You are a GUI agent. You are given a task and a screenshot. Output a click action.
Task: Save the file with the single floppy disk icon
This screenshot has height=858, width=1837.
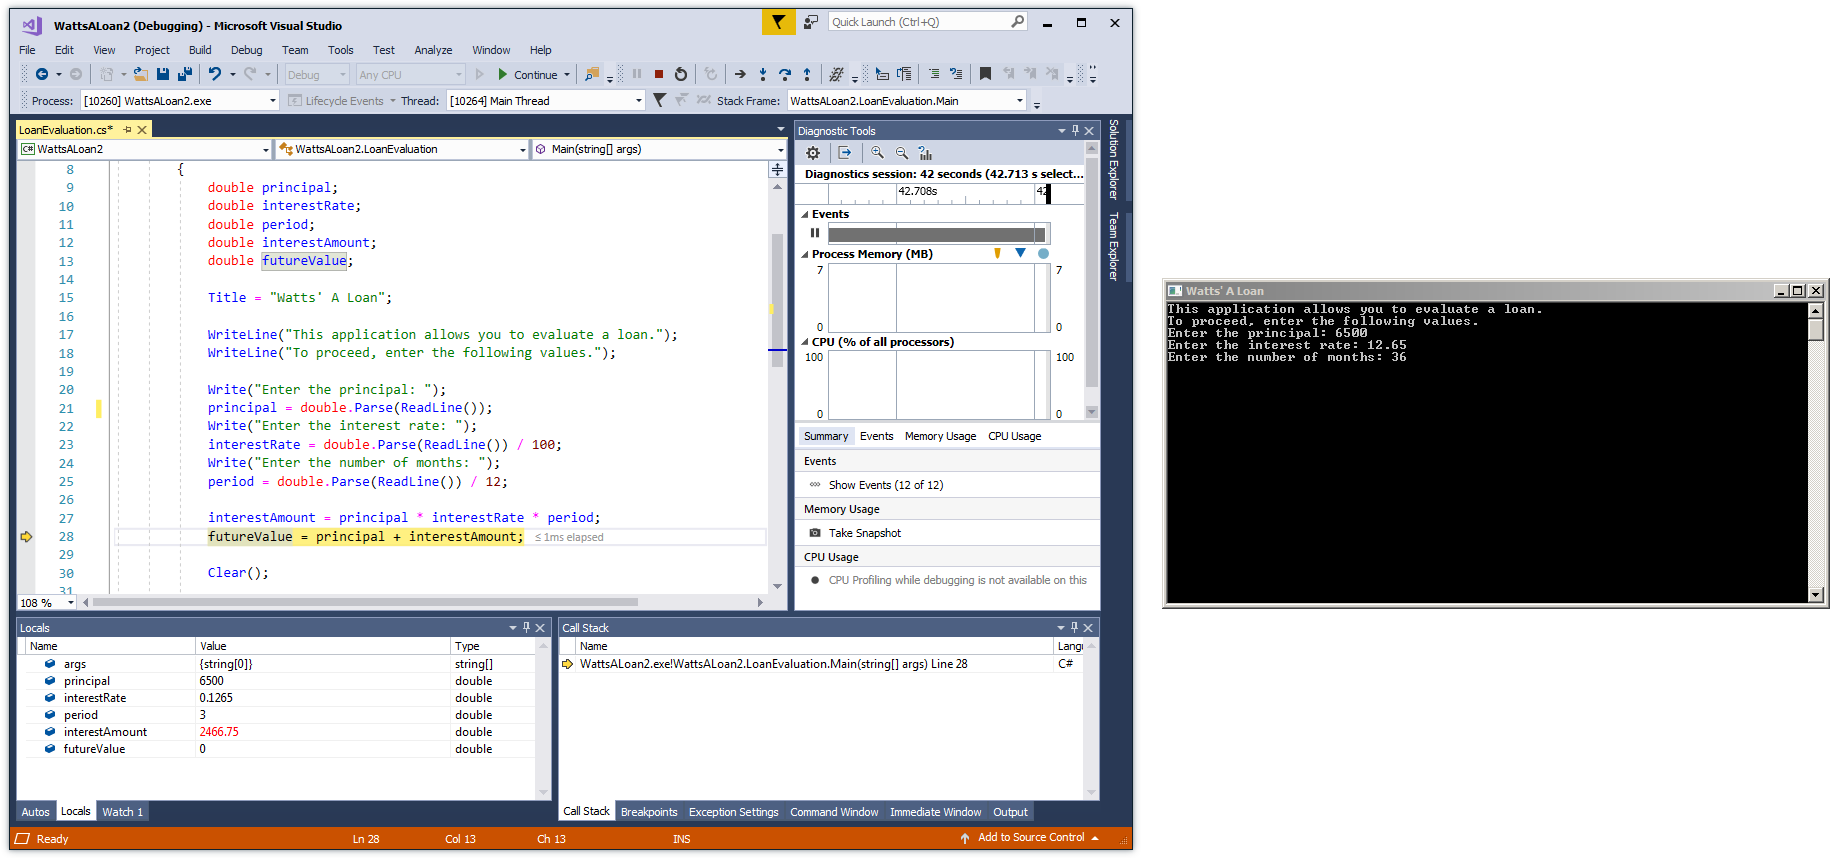point(163,74)
